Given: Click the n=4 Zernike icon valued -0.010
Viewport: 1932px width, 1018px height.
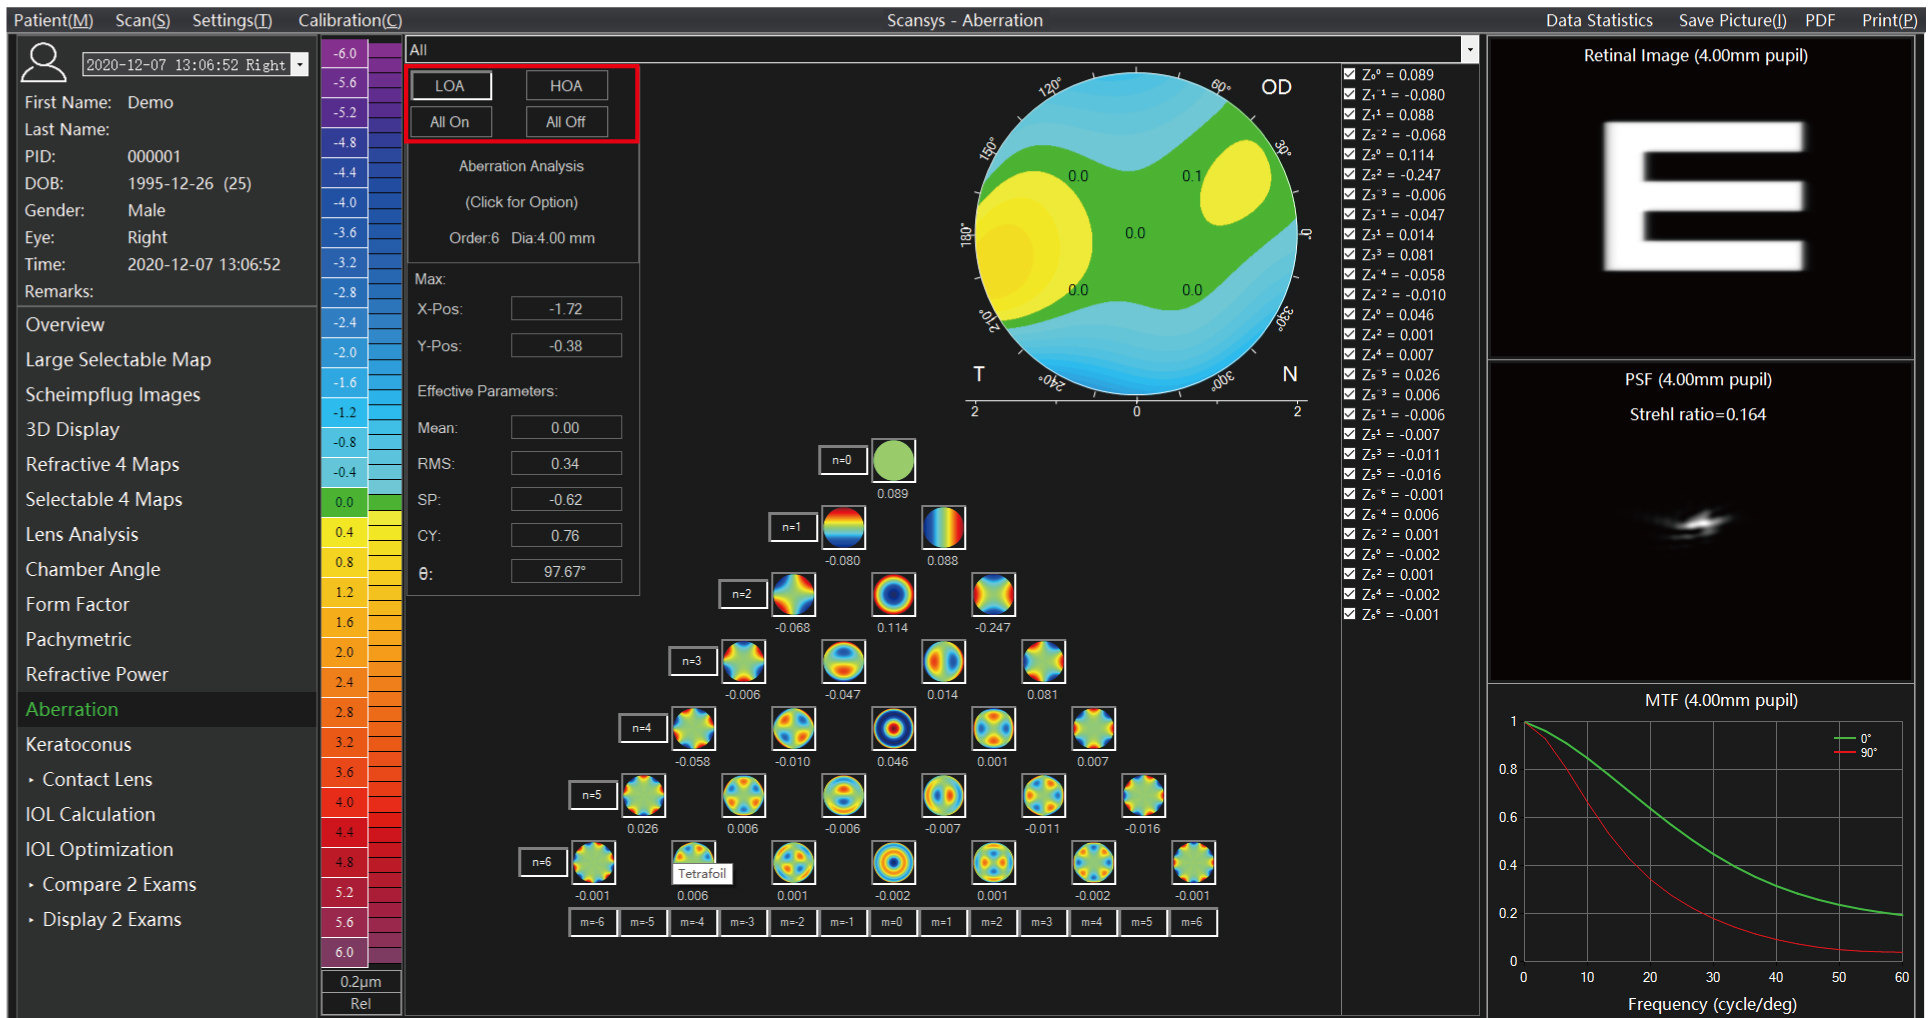Looking at the screenshot, I should pyautogui.click(x=793, y=728).
